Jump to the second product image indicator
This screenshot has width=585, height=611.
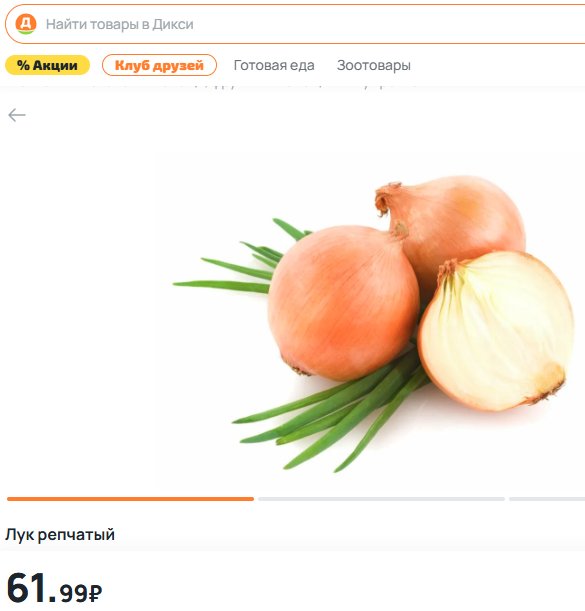381,499
